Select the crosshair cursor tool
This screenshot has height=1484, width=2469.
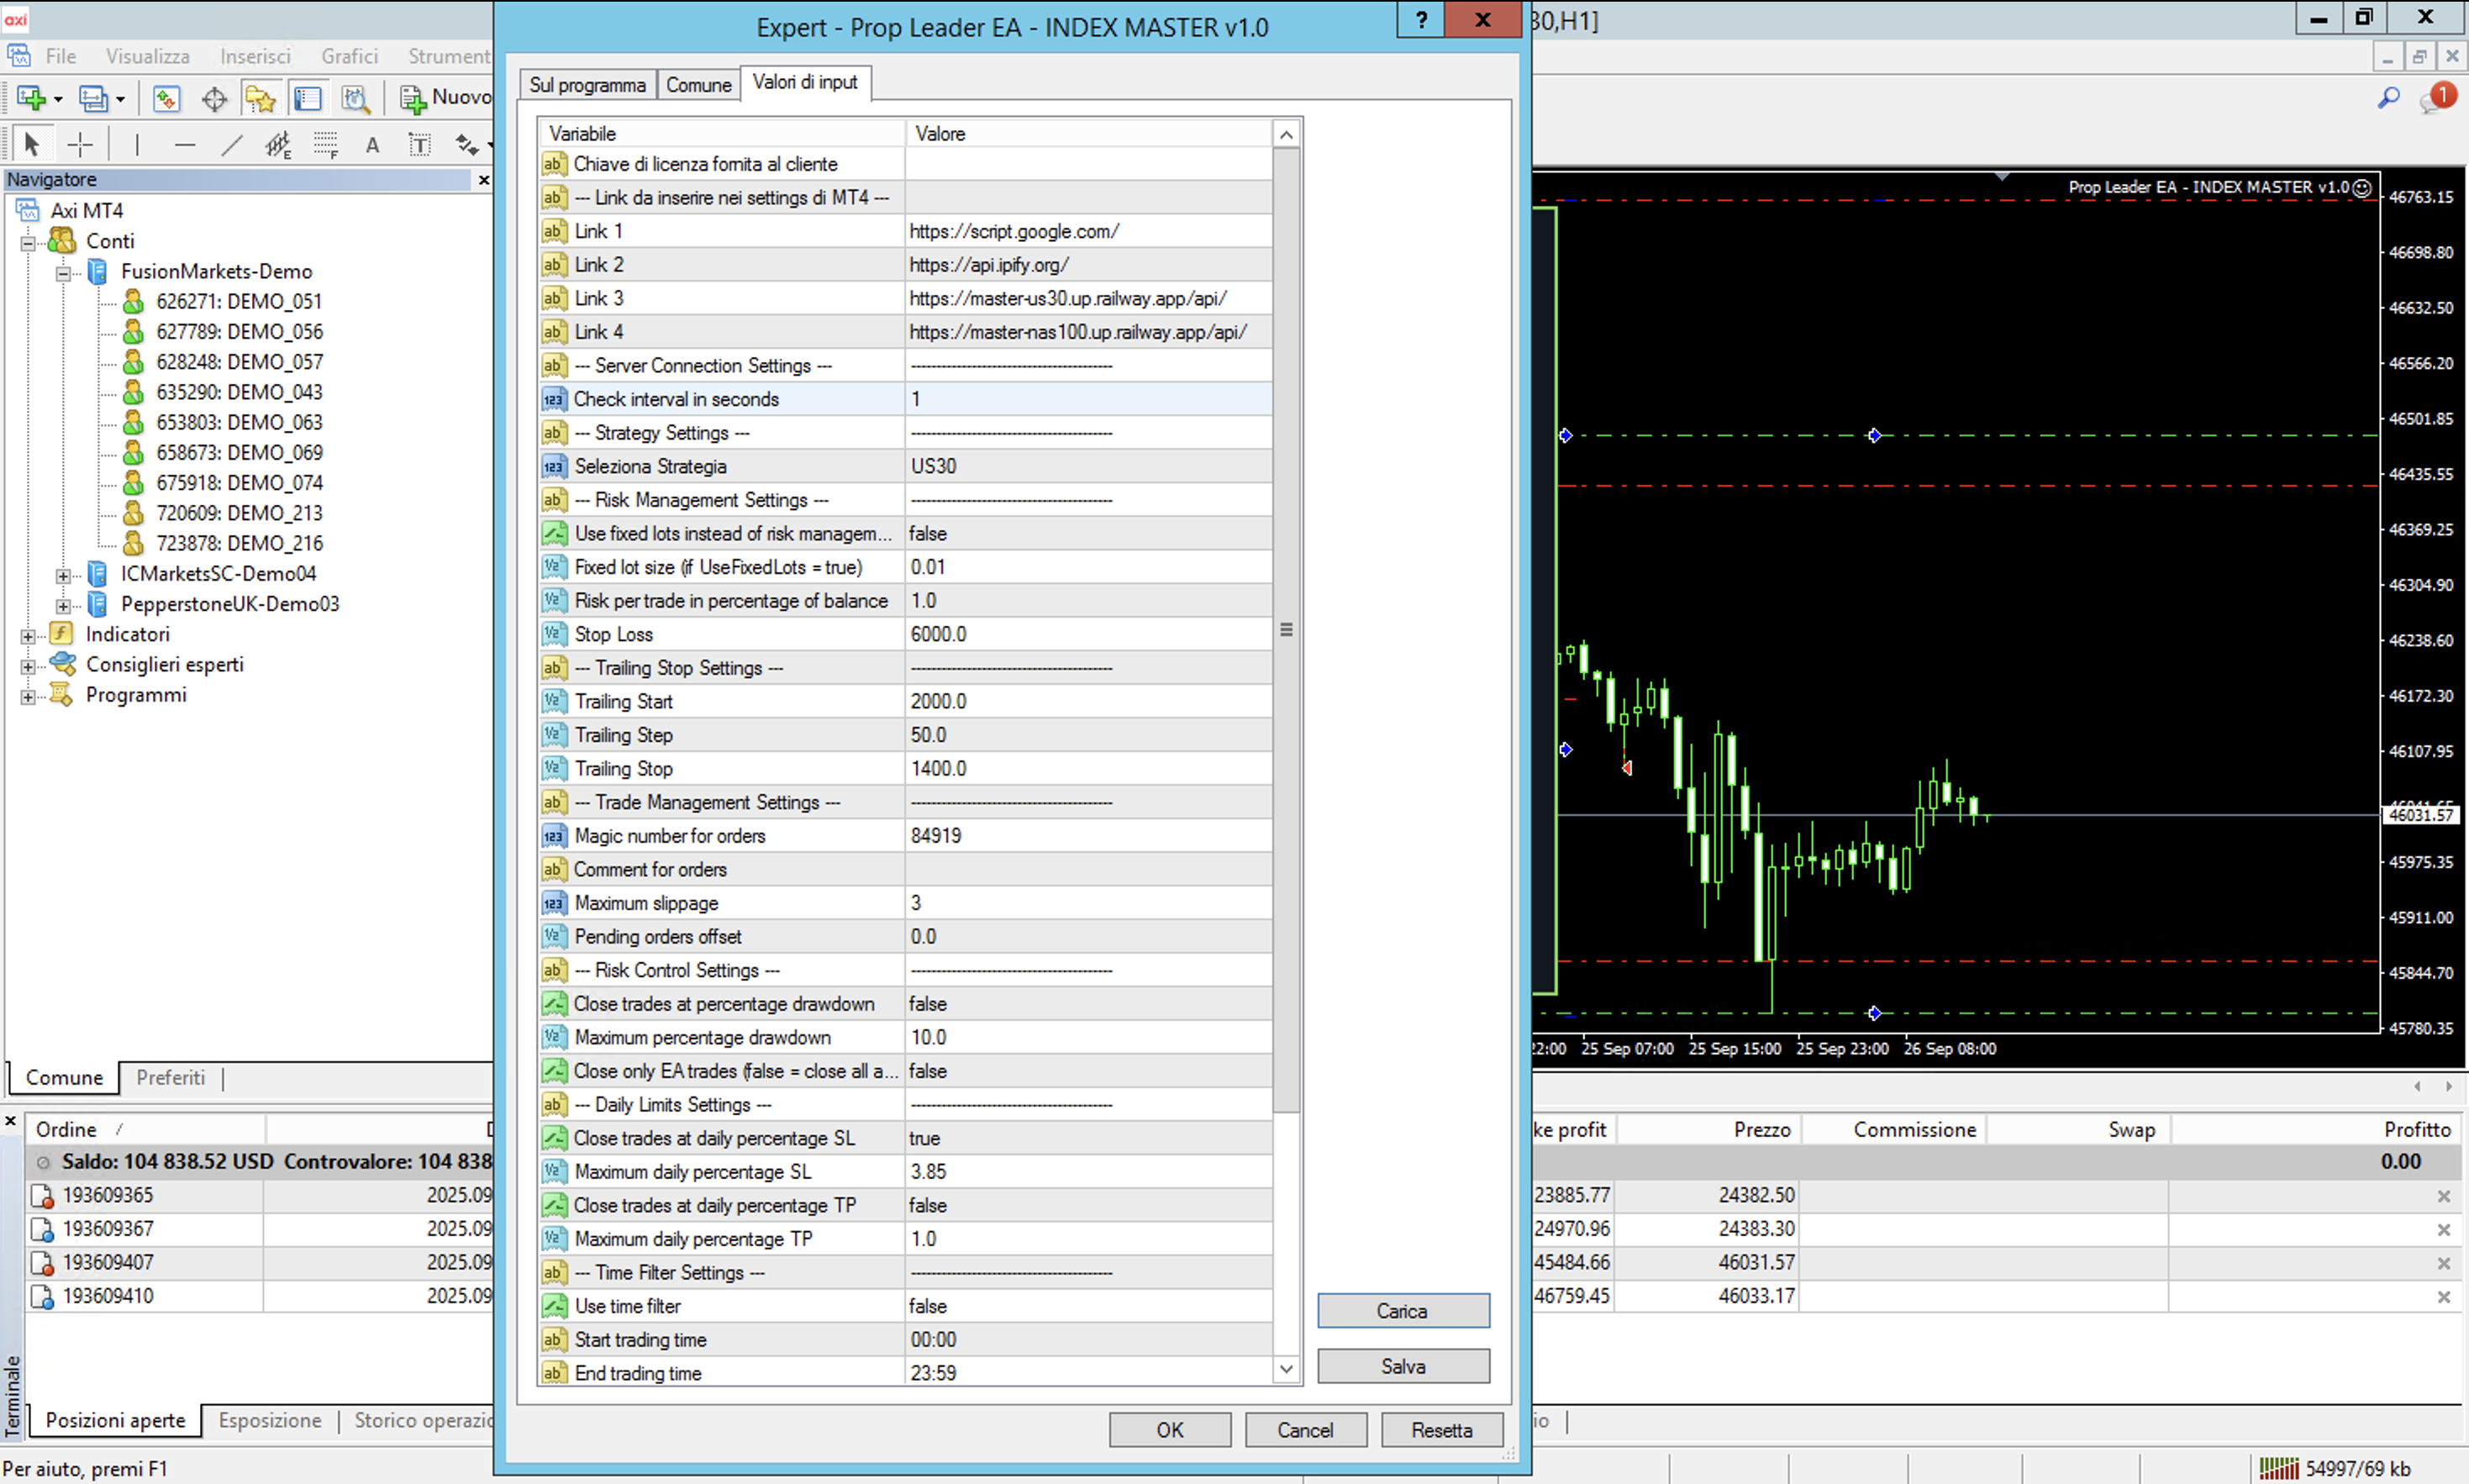point(80,145)
